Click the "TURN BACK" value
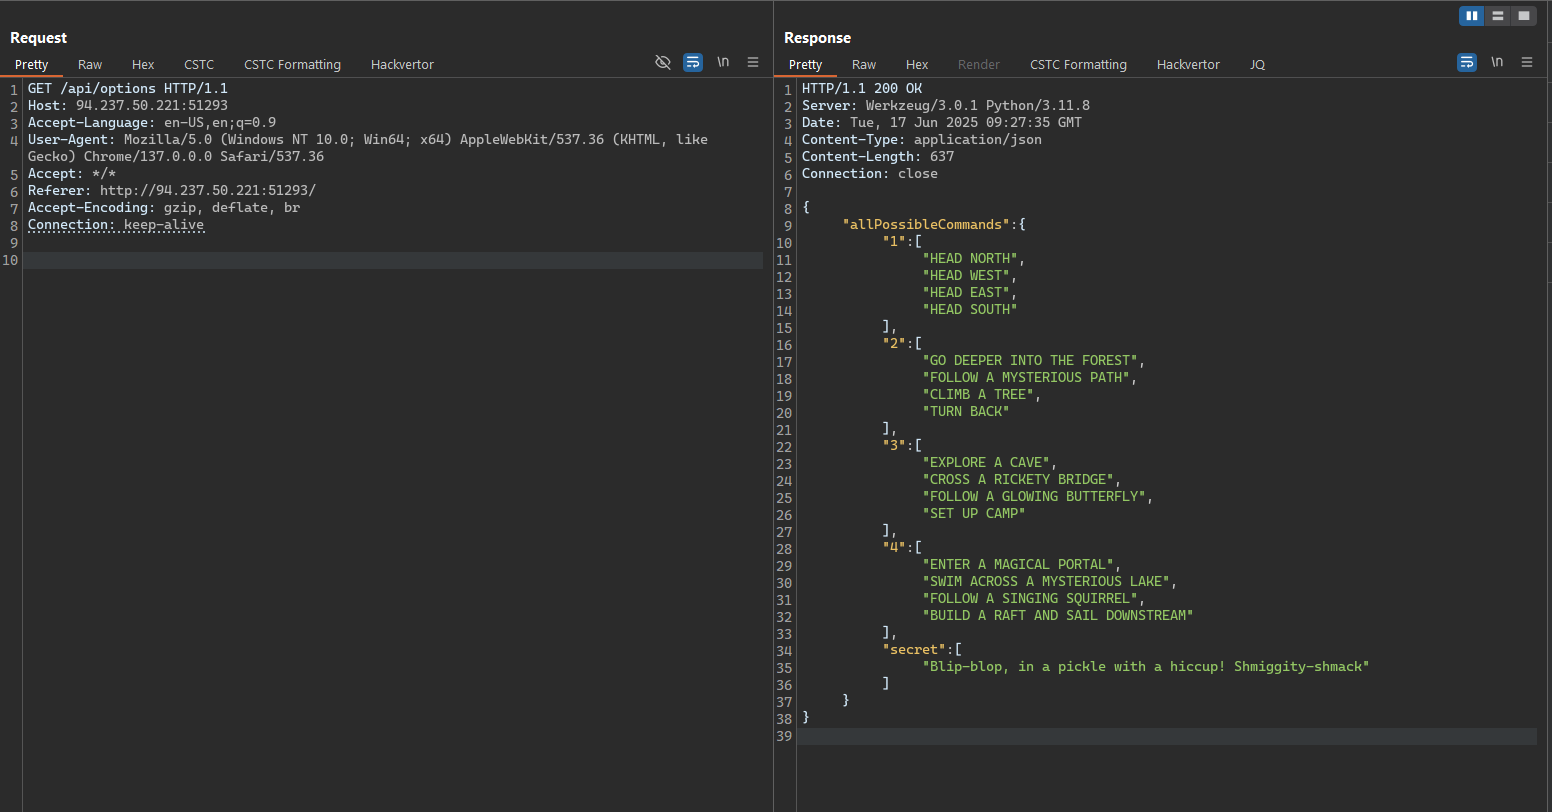Image resolution: width=1552 pixels, height=812 pixels. point(966,412)
